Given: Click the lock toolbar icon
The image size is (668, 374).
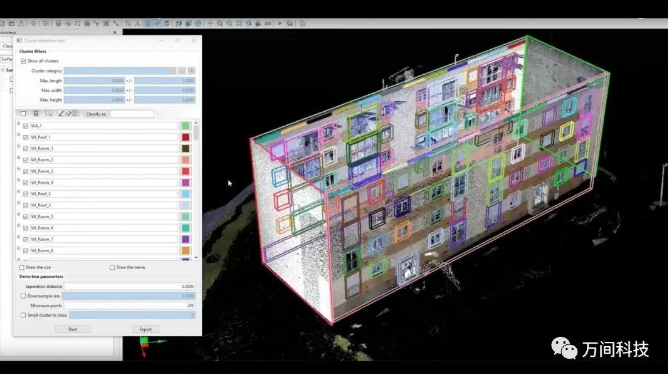Looking at the screenshot, I should [258, 23].
